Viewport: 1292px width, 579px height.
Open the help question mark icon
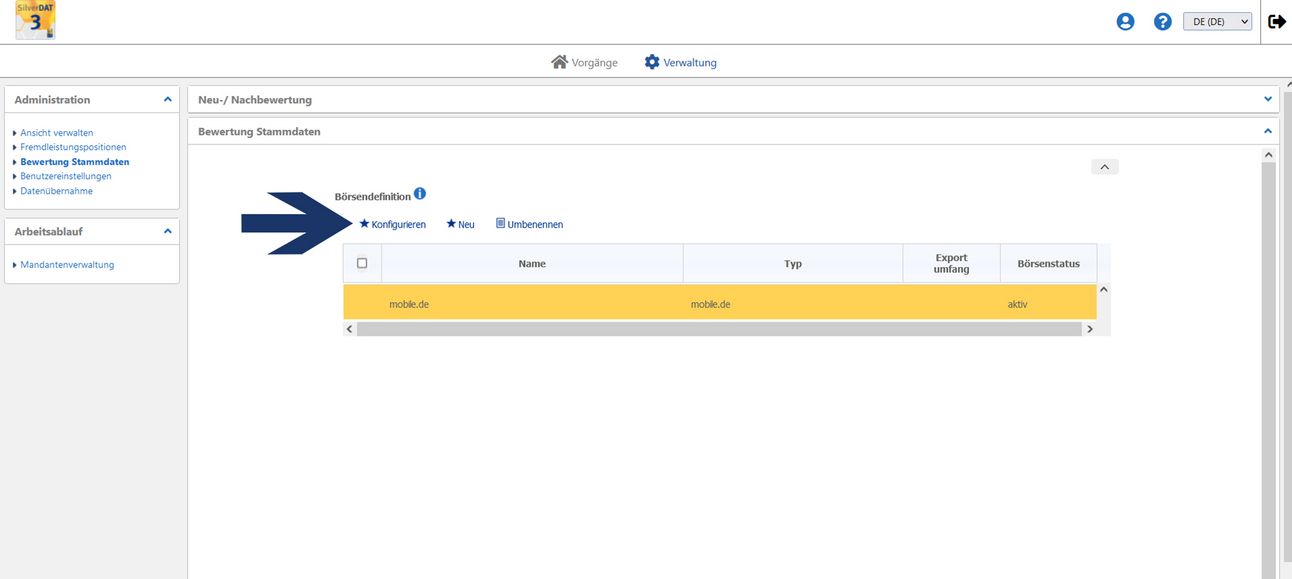point(1162,22)
